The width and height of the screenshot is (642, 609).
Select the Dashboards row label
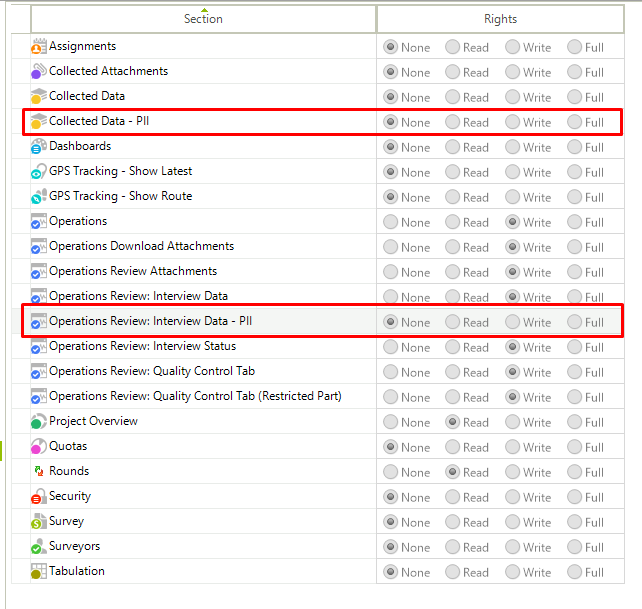coord(80,146)
